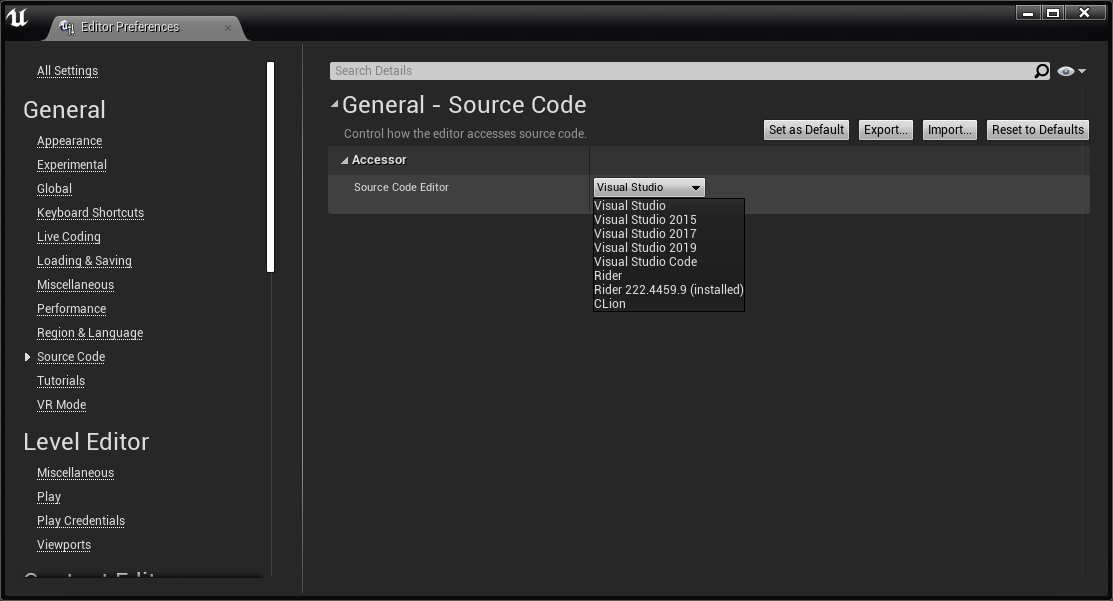
Task: Click the Source Code Editor label
Action: [401, 187]
